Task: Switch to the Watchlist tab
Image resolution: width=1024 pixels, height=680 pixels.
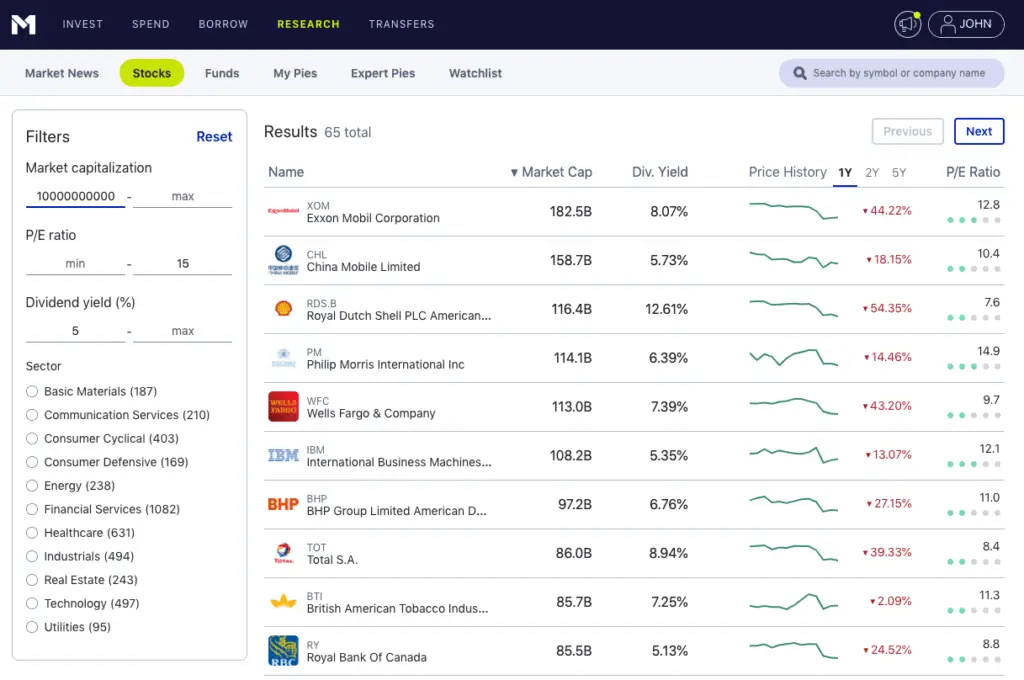Action: pyautogui.click(x=475, y=73)
